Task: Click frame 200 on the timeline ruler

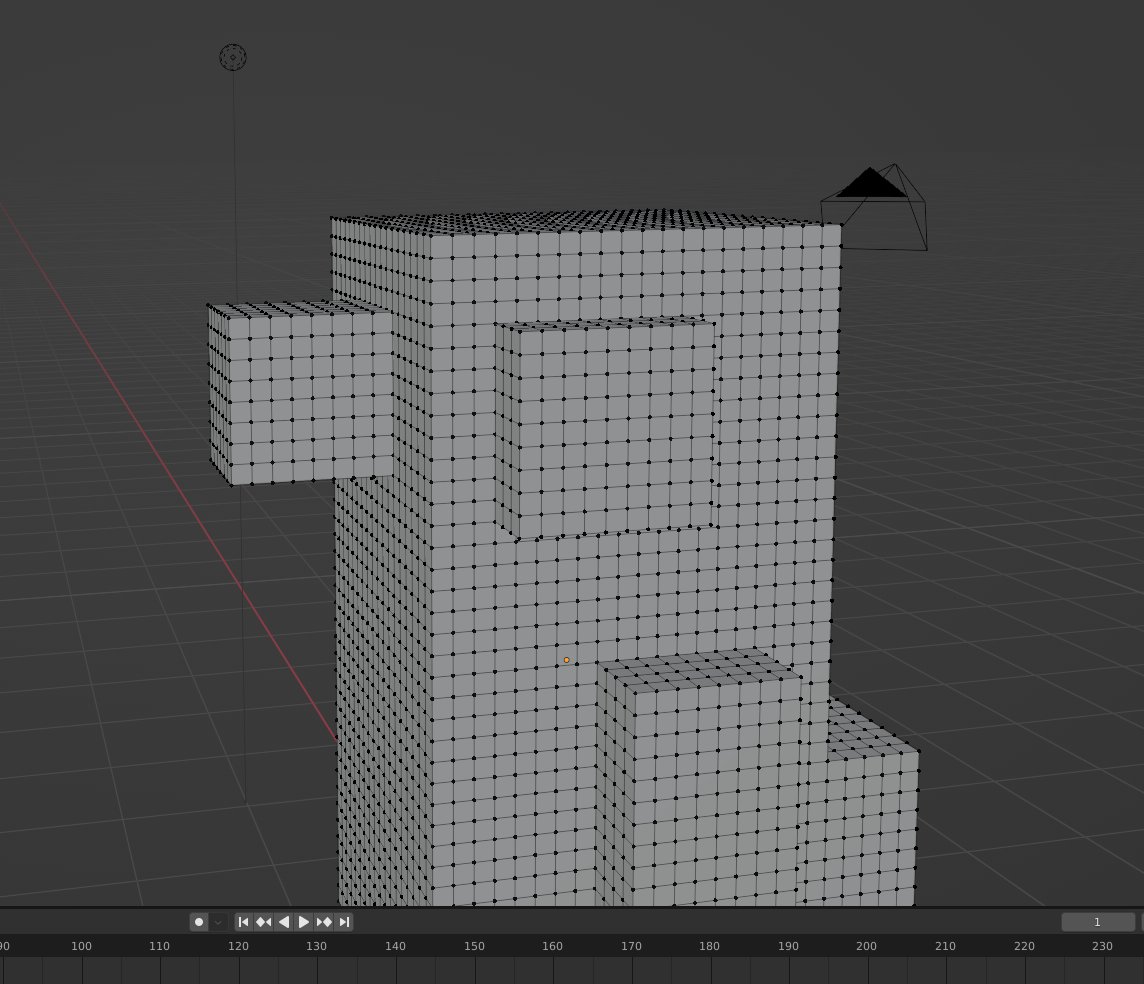Action: [x=866, y=946]
